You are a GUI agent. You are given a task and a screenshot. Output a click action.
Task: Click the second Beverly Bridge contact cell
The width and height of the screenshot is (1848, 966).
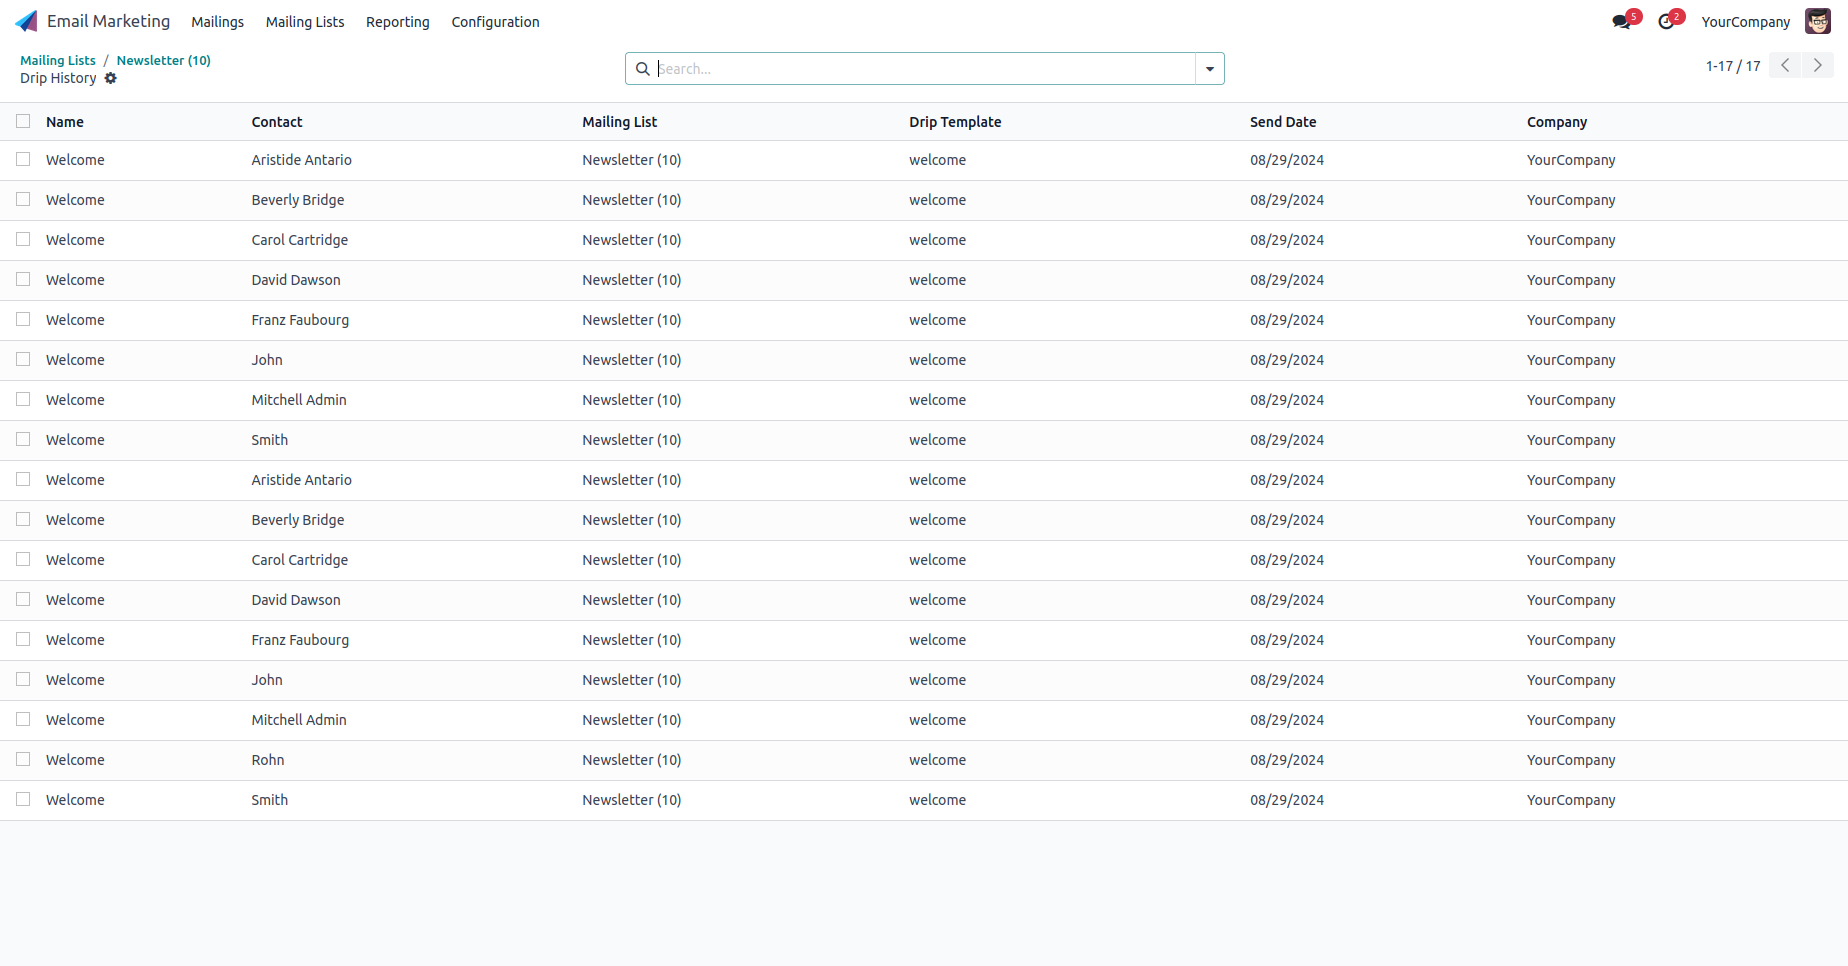[x=298, y=520]
